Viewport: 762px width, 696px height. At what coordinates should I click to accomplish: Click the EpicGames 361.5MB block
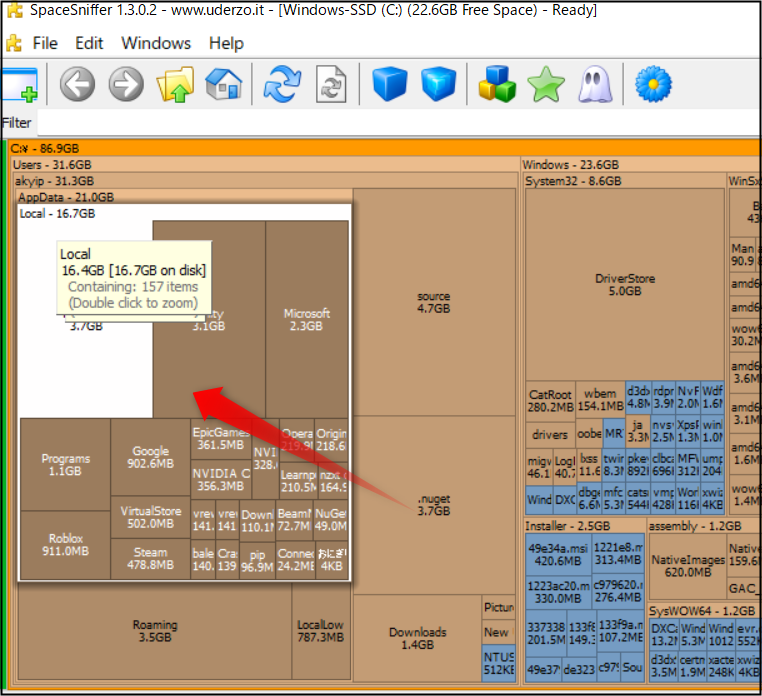221,439
